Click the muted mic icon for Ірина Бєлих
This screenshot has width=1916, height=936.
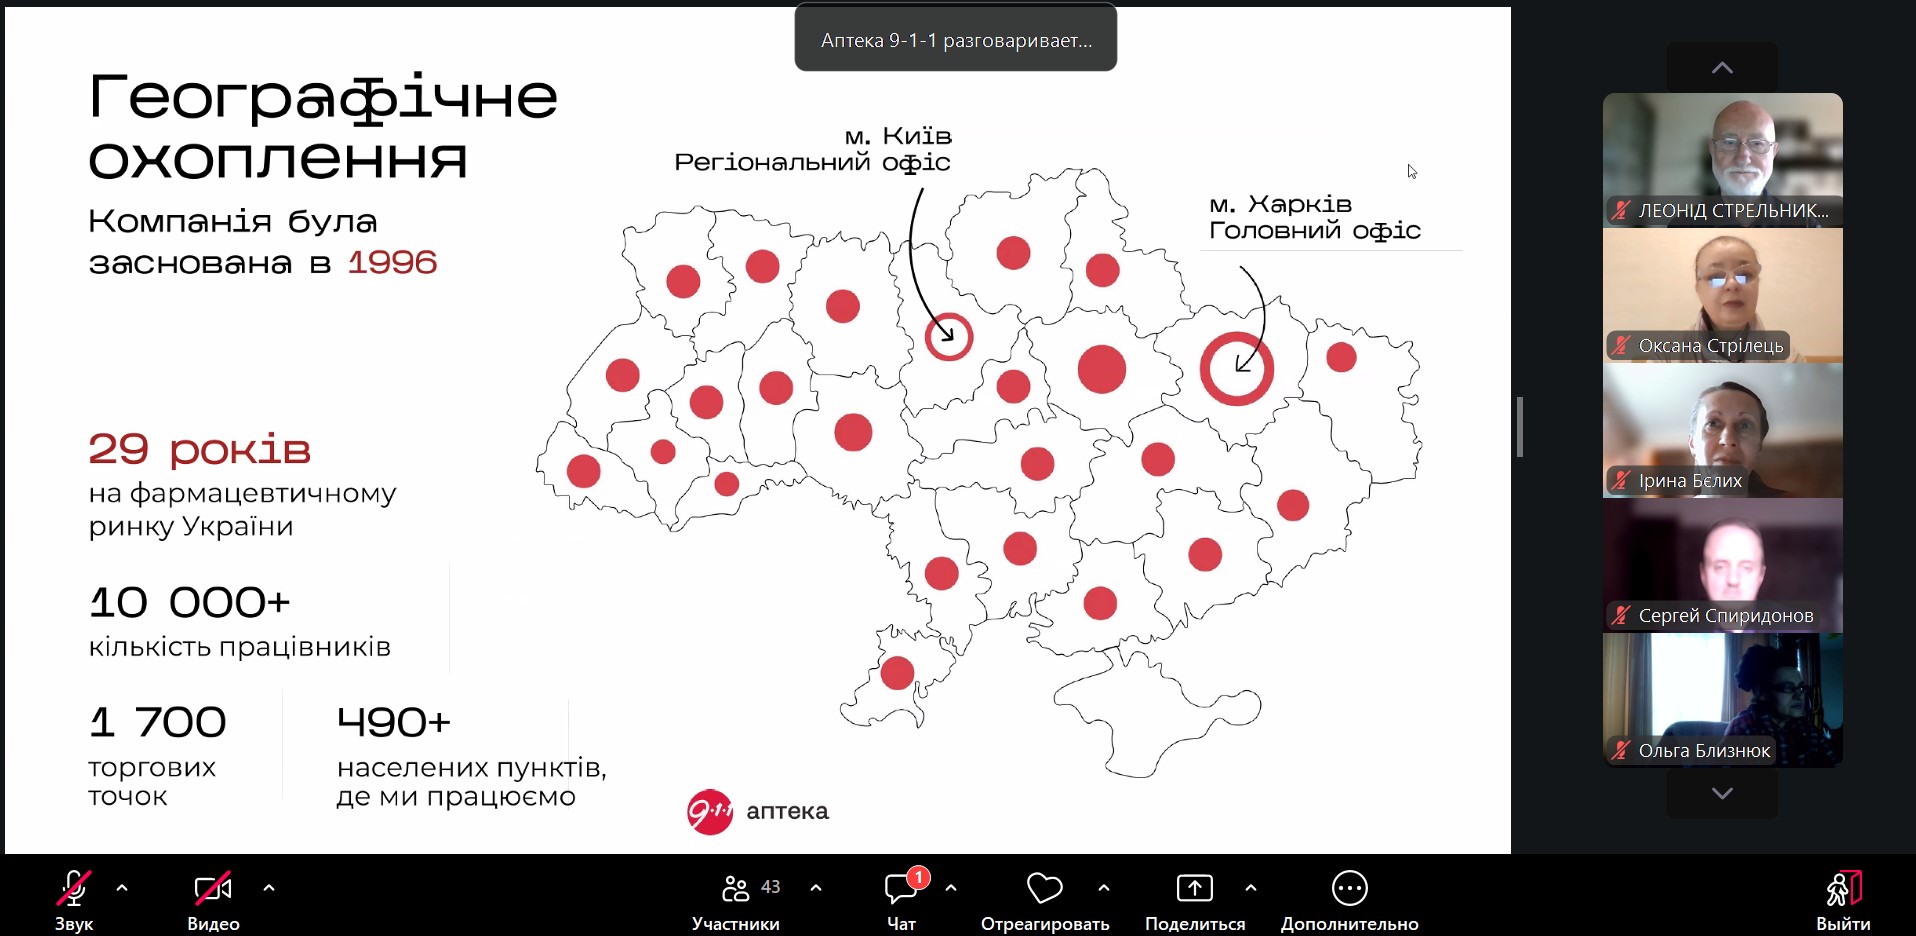[1621, 481]
